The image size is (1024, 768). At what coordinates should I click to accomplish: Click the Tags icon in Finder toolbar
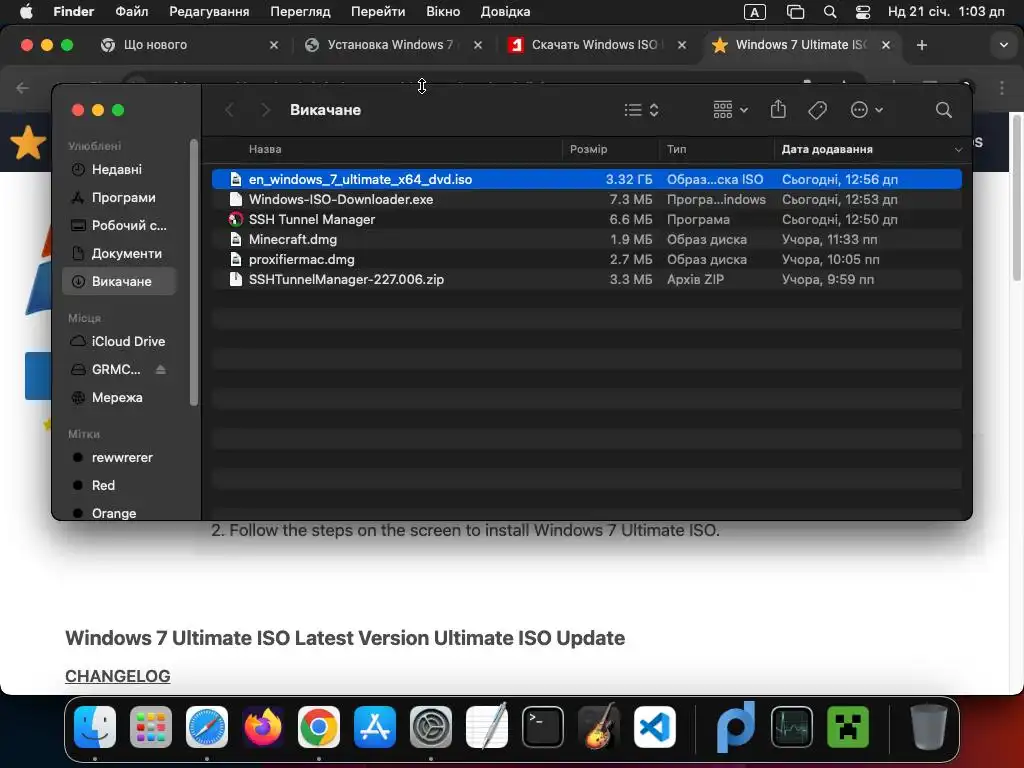click(817, 110)
